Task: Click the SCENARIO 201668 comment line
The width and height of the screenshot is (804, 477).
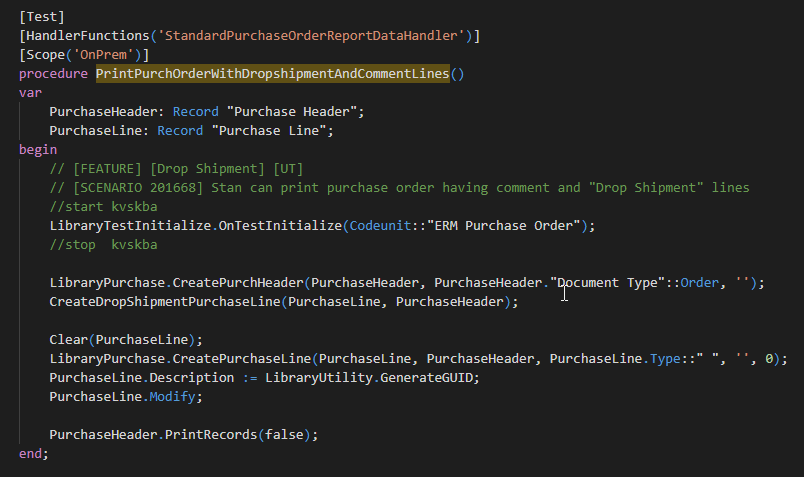Action: tap(399, 188)
